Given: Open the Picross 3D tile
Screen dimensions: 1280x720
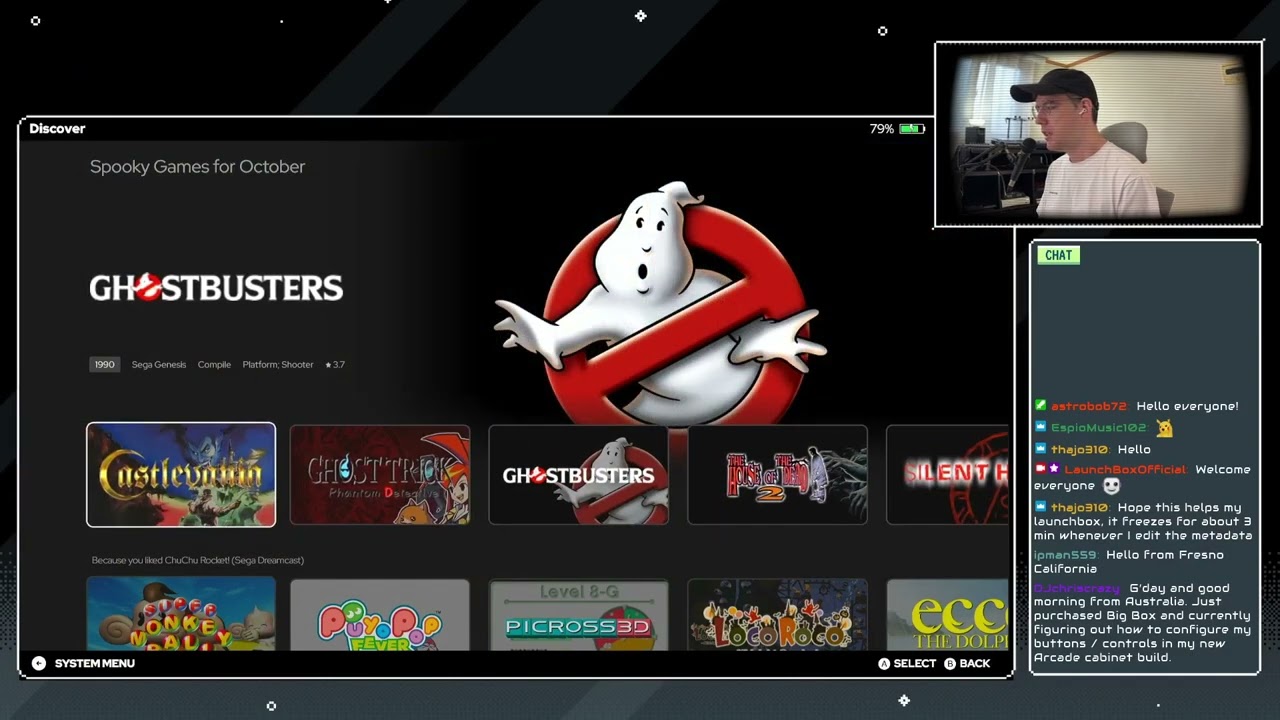Looking at the screenshot, I should click(578, 615).
